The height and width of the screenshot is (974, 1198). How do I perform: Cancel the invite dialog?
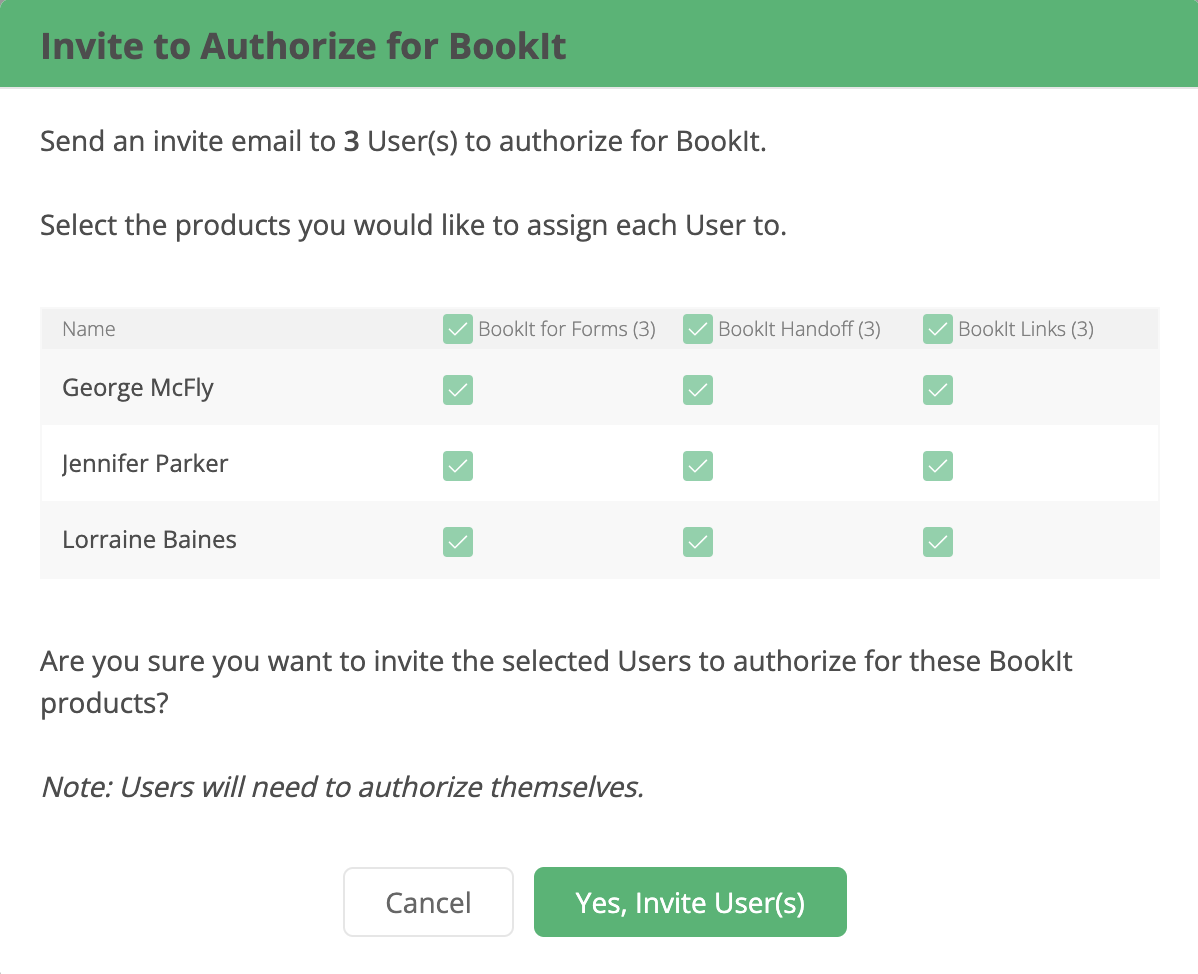[x=428, y=902]
